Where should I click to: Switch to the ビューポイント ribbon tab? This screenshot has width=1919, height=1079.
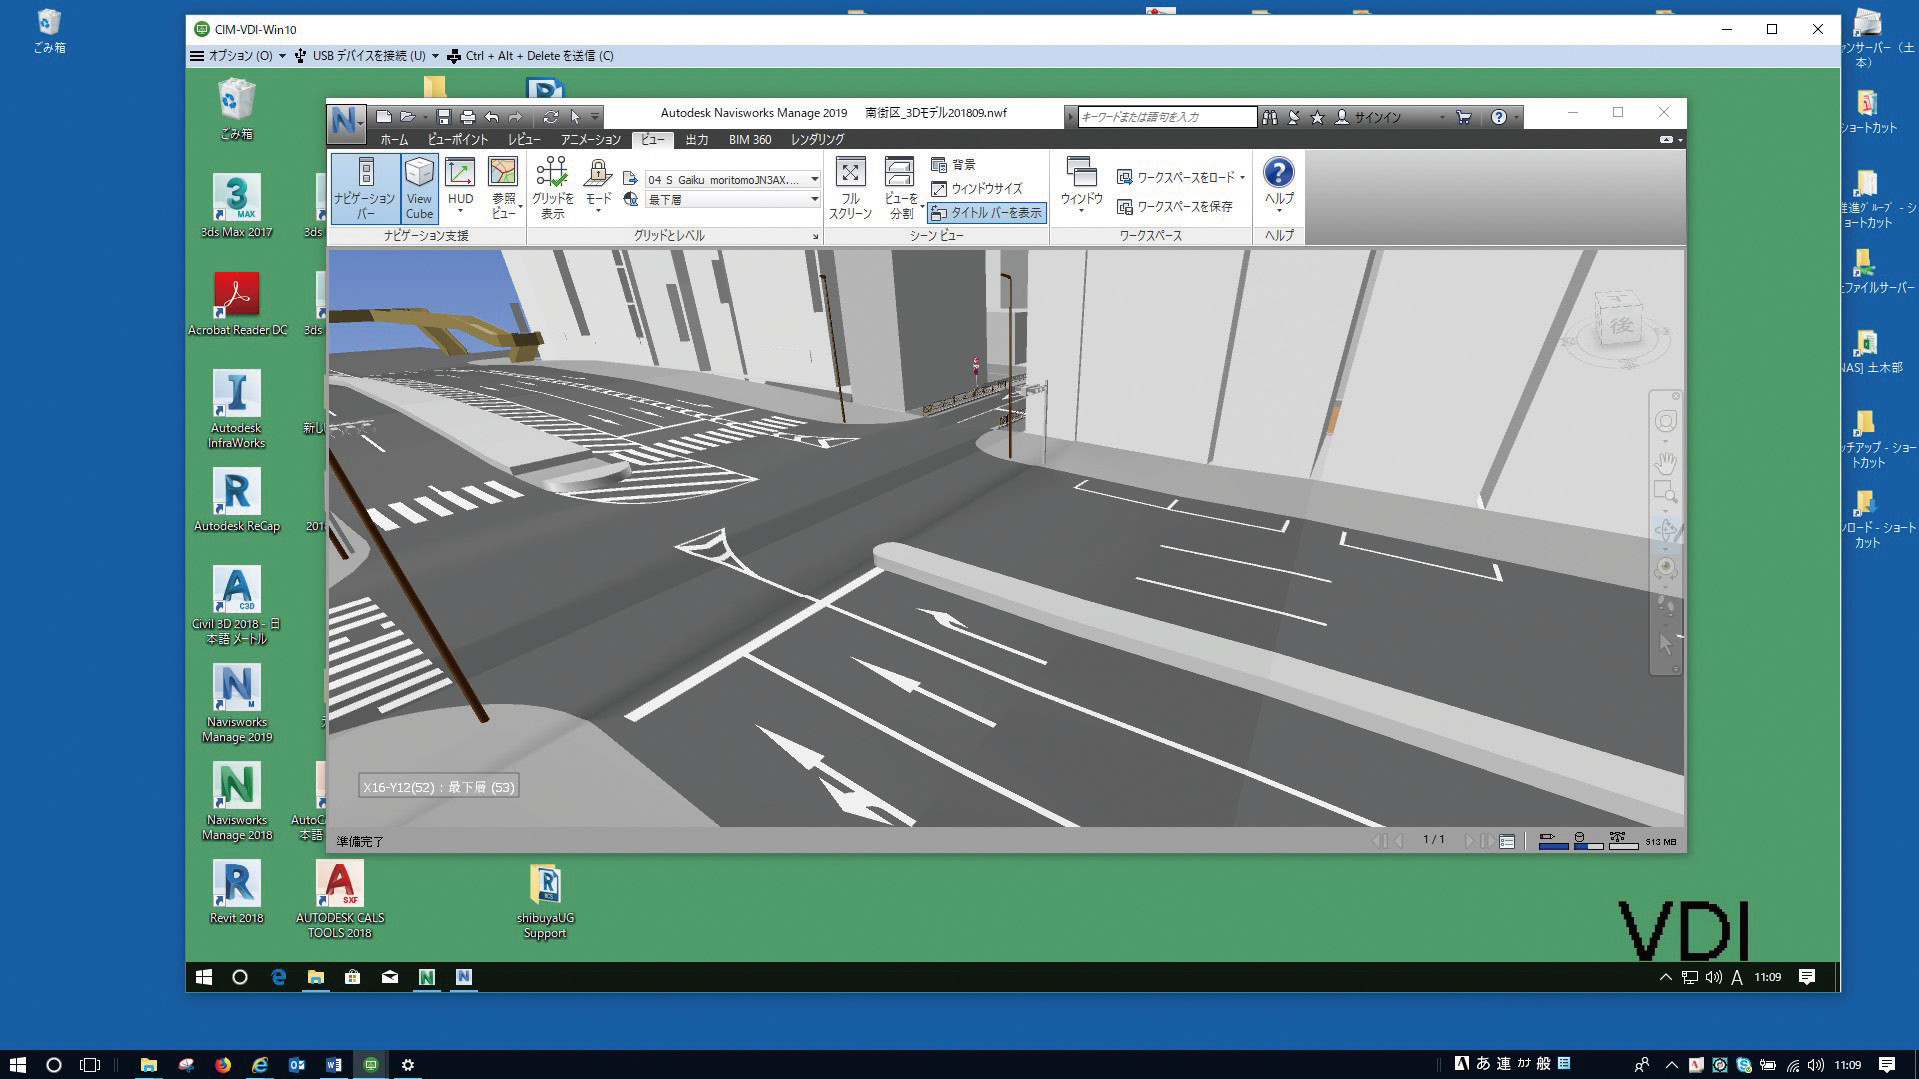457,140
